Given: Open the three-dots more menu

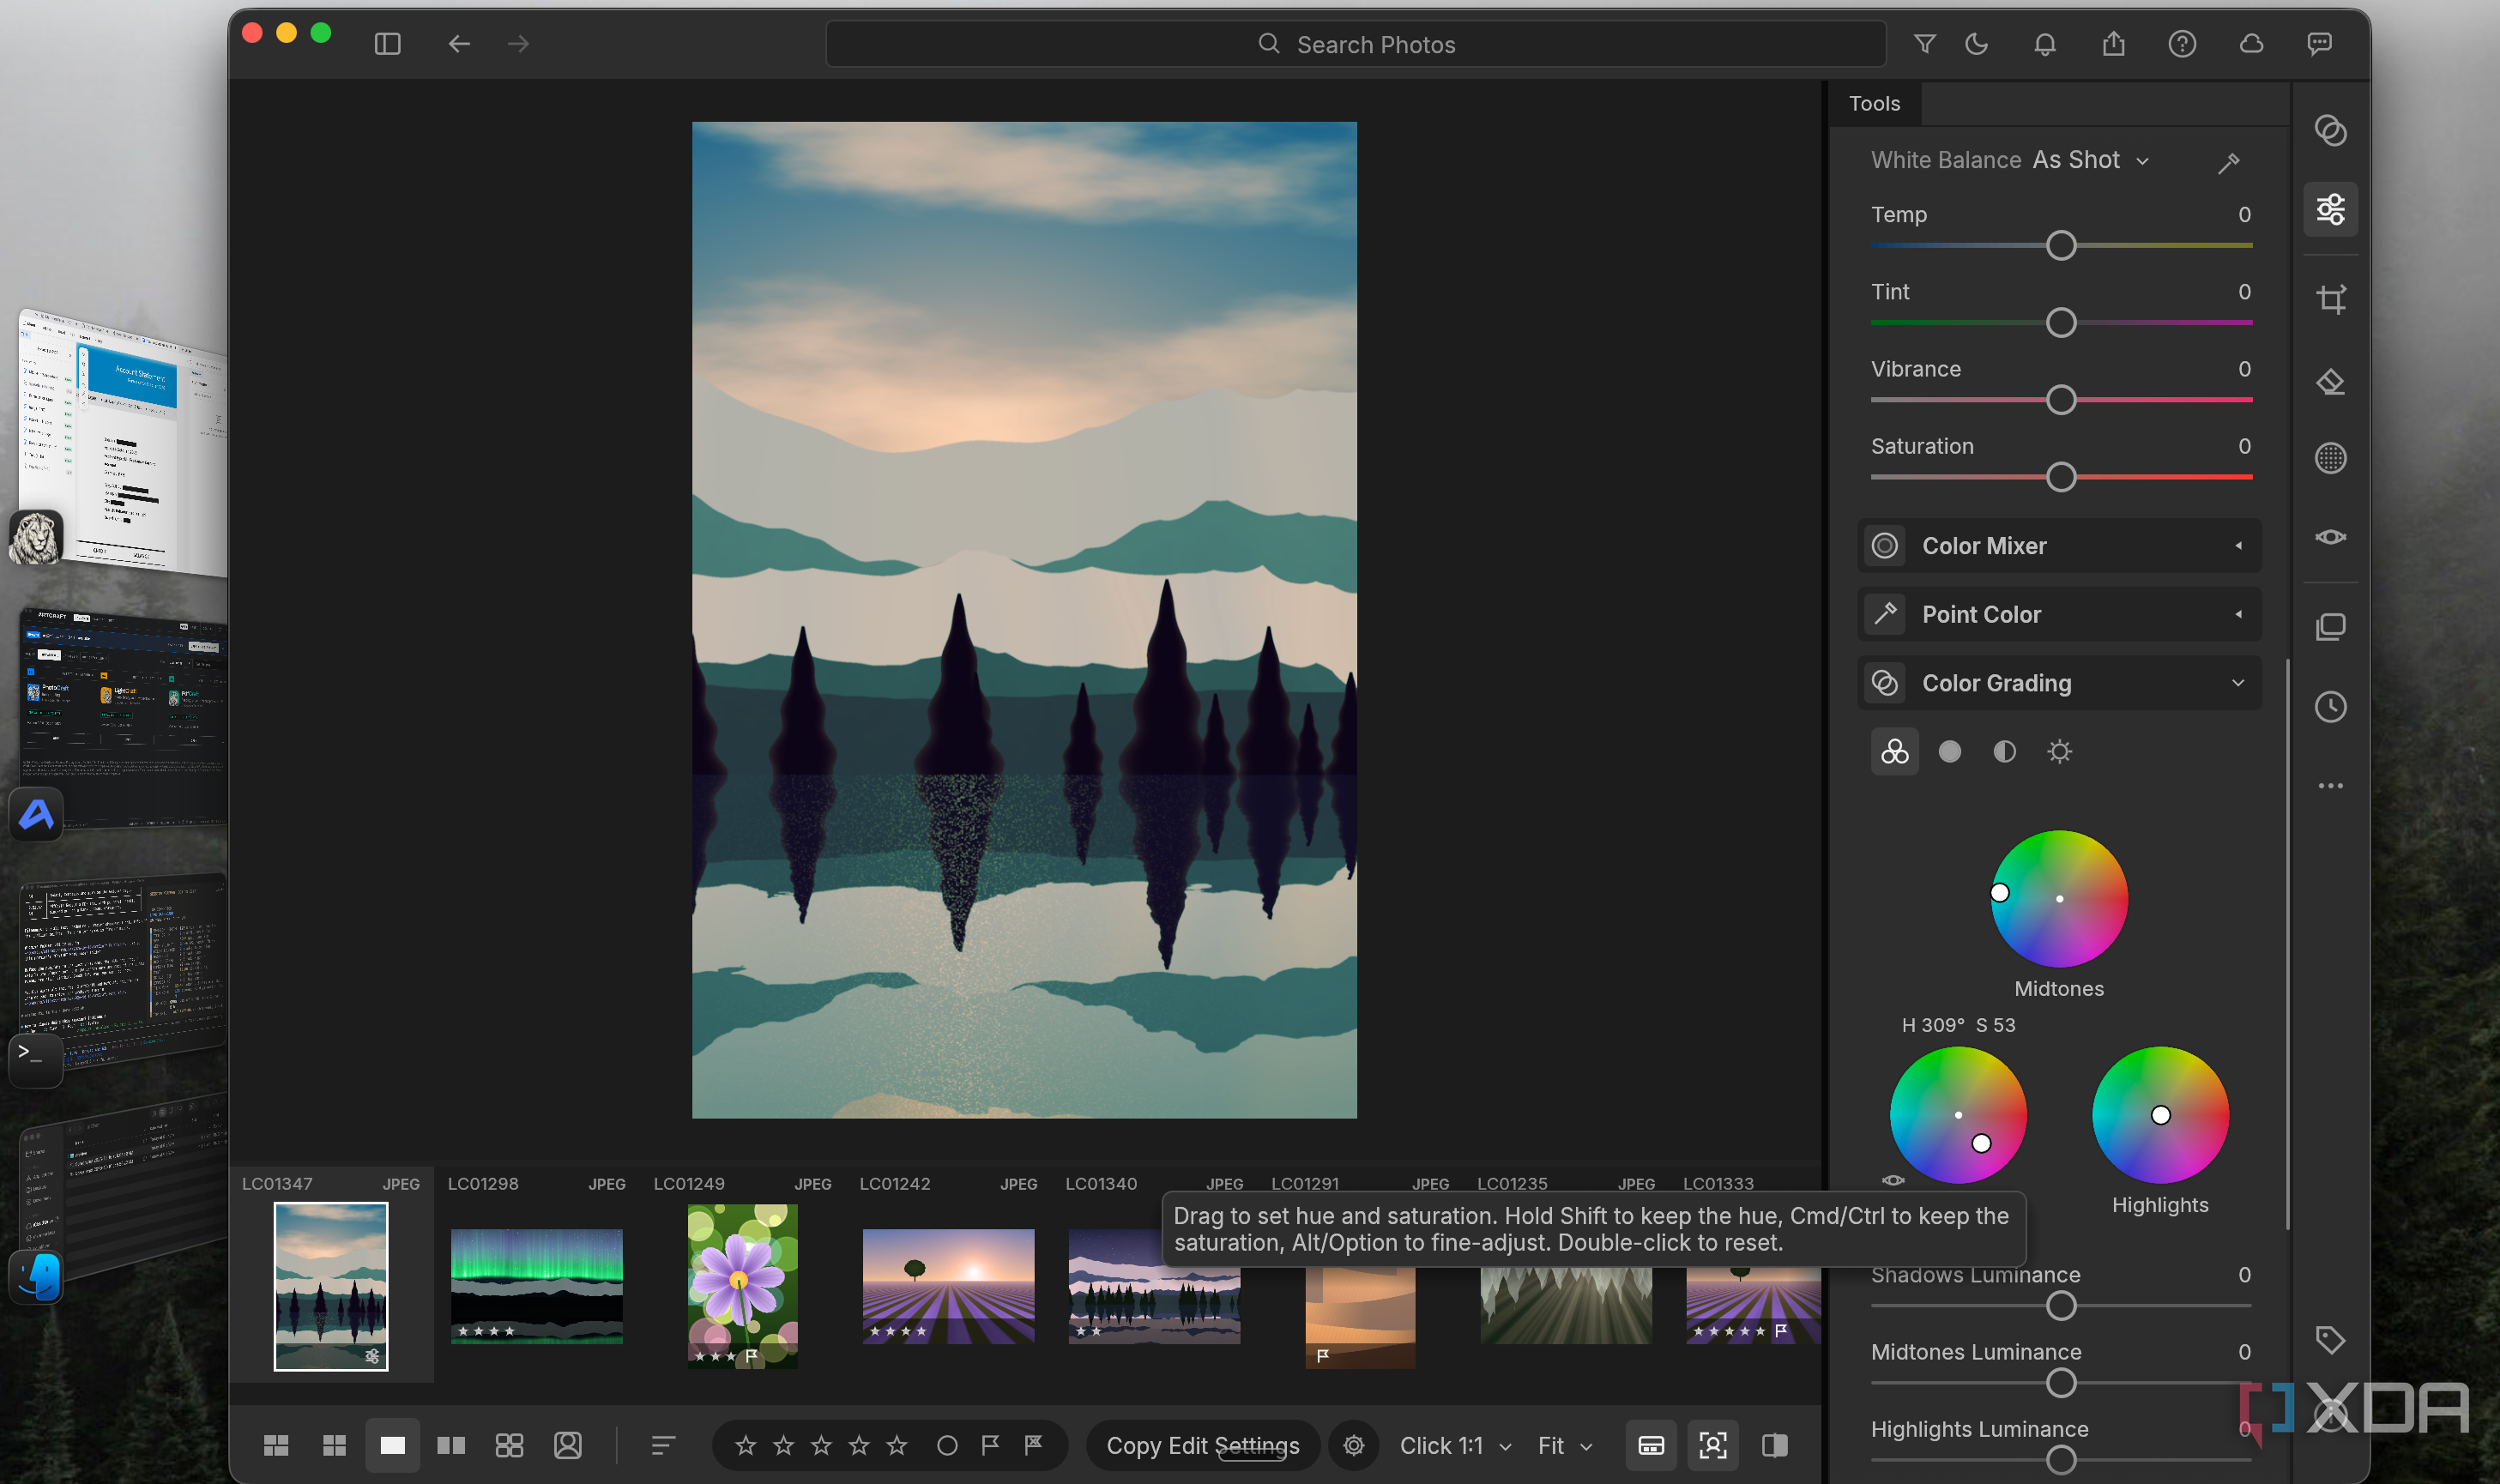Looking at the screenshot, I should [x=2330, y=786].
